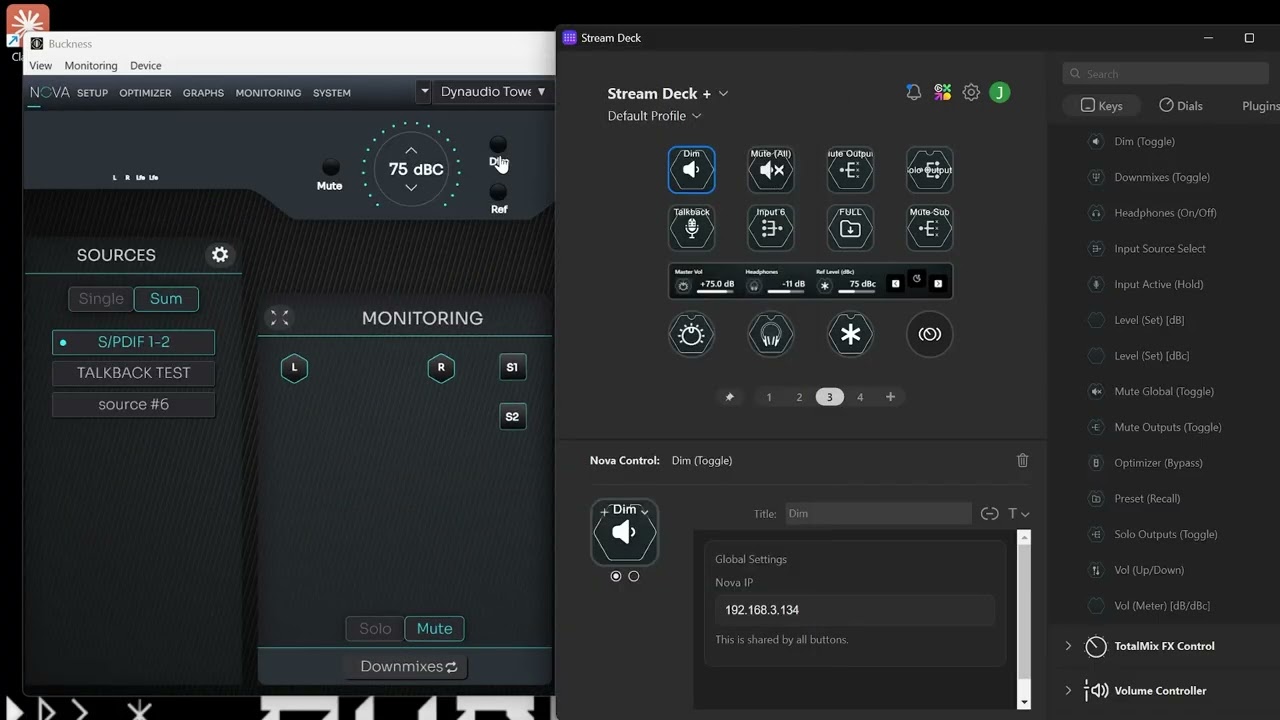Select the Talkback microphone key

coord(691,228)
